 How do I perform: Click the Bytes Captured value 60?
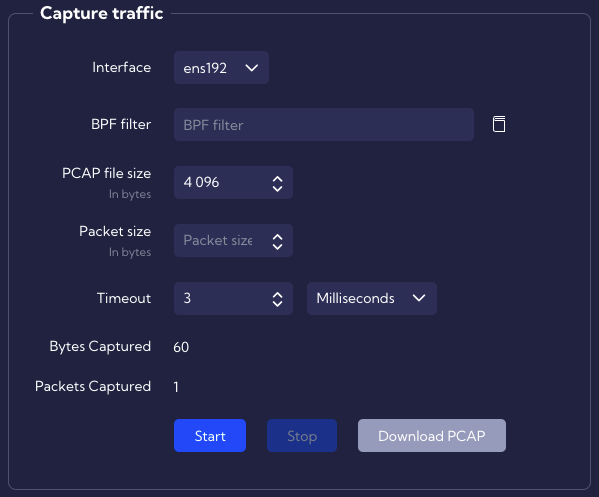tap(181, 347)
